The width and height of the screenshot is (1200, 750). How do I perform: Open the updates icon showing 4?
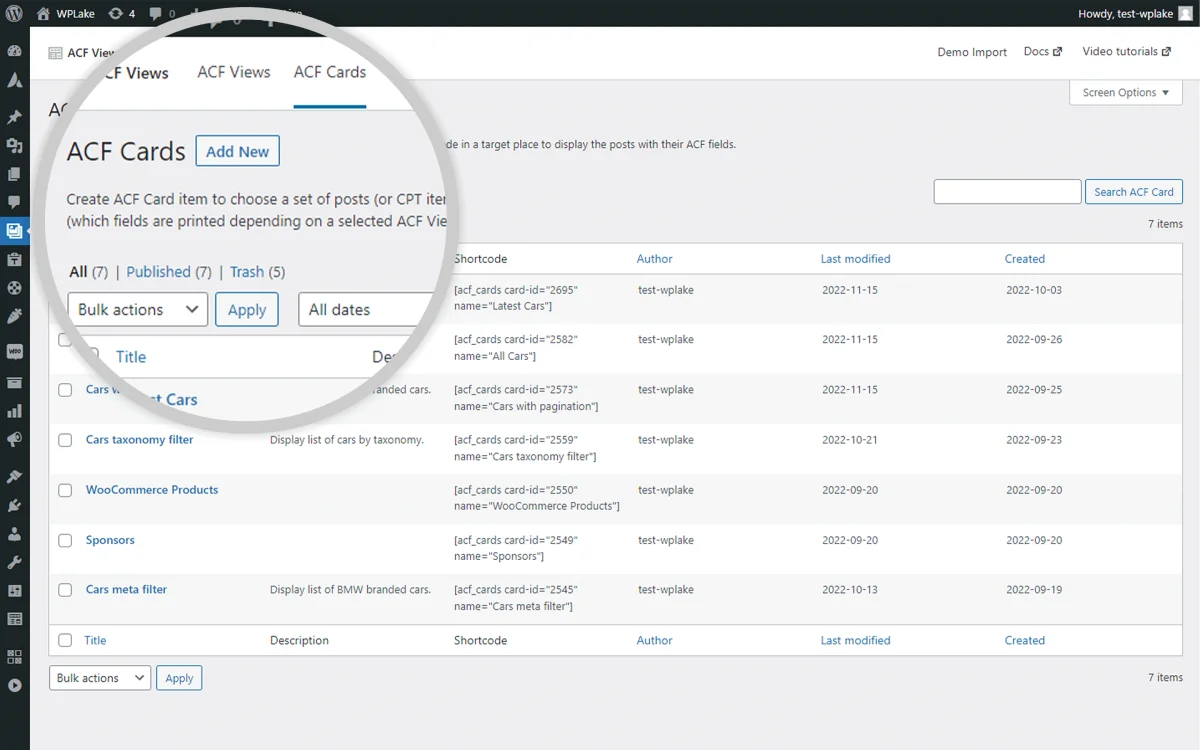click(x=116, y=14)
